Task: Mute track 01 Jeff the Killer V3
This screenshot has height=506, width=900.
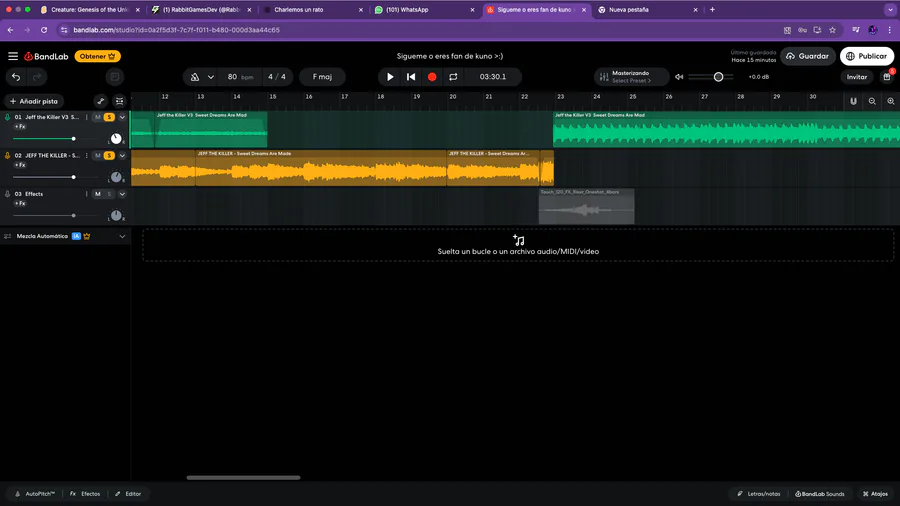Action: coord(98,117)
